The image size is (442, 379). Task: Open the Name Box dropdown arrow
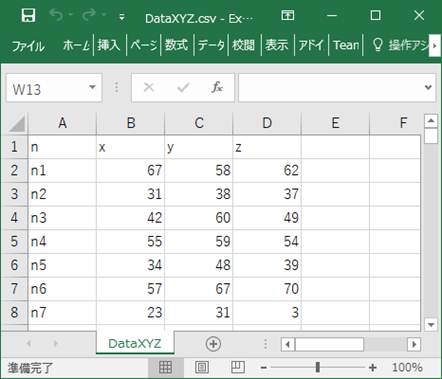92,88
